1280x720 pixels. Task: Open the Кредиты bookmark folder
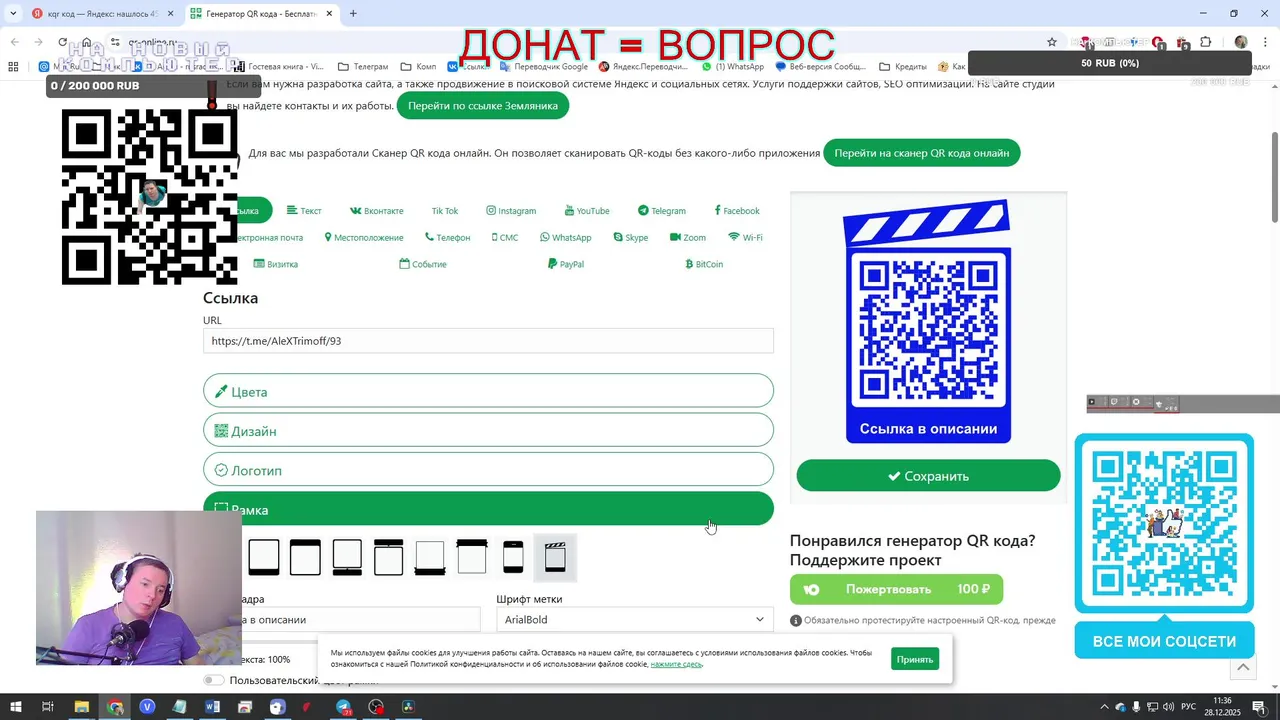tap(903, 67)
